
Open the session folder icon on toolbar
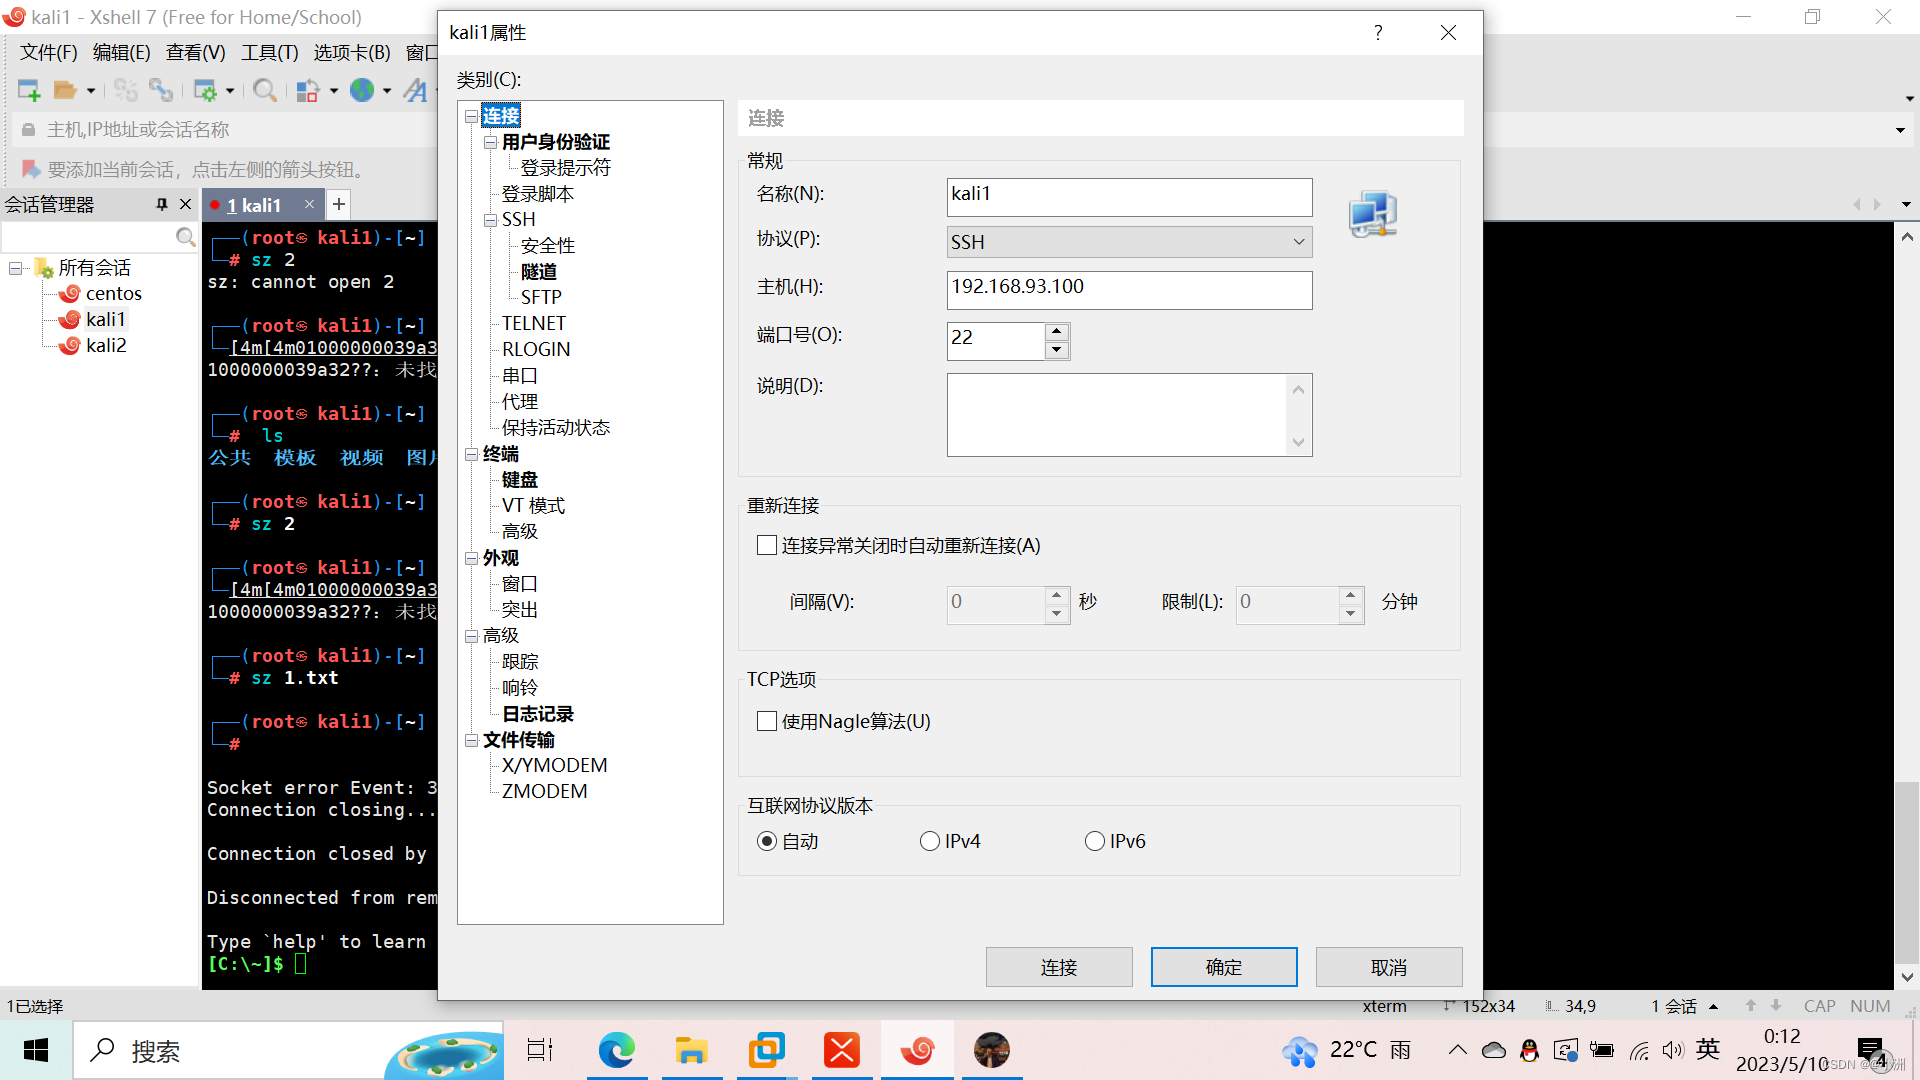pos(66,90)
